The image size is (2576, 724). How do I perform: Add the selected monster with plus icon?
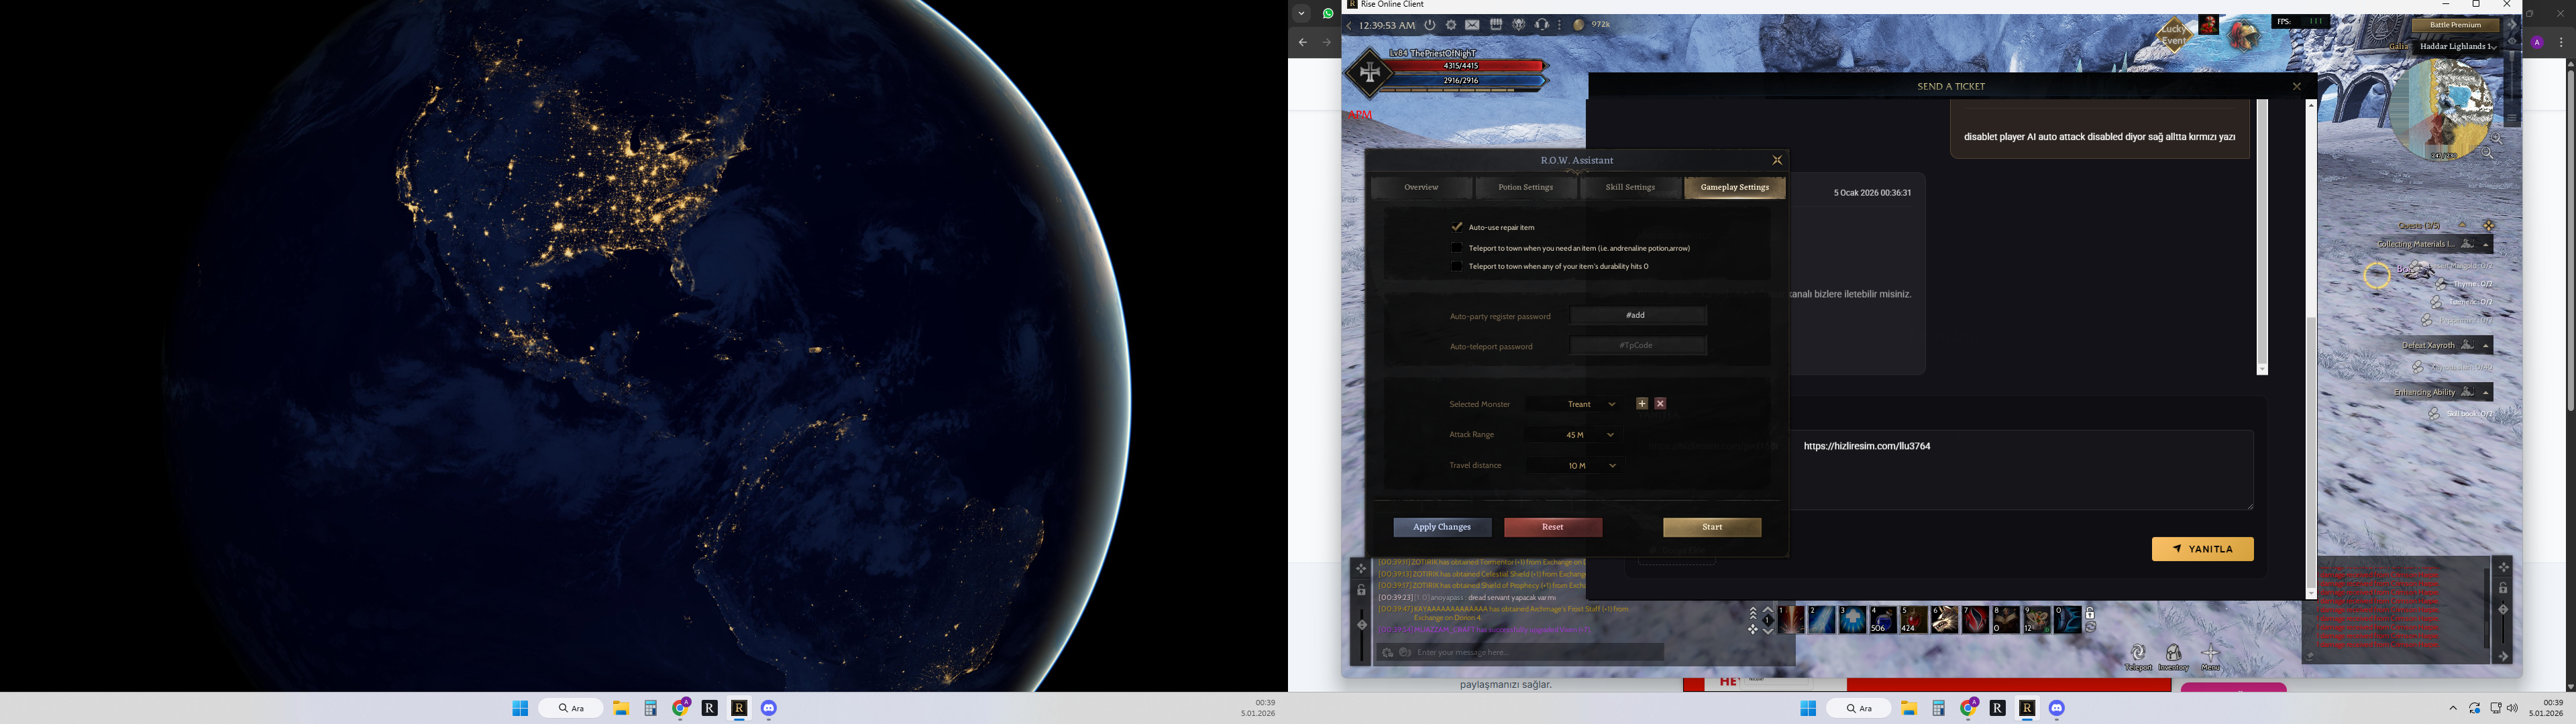click(1642, 404)
